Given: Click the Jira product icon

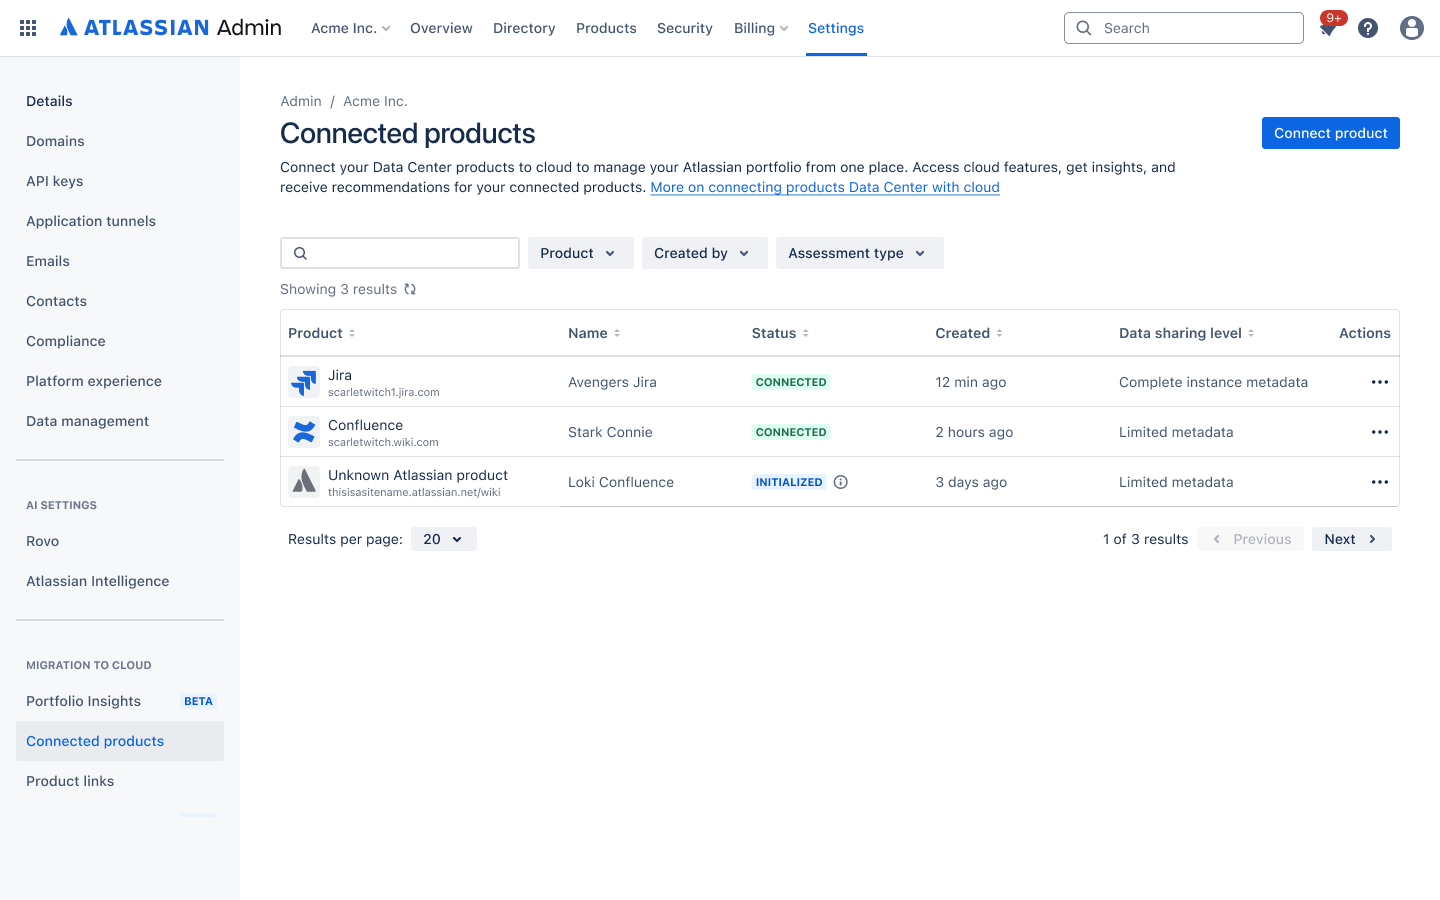Looking at the screenshot, I should tap(304, 382).
